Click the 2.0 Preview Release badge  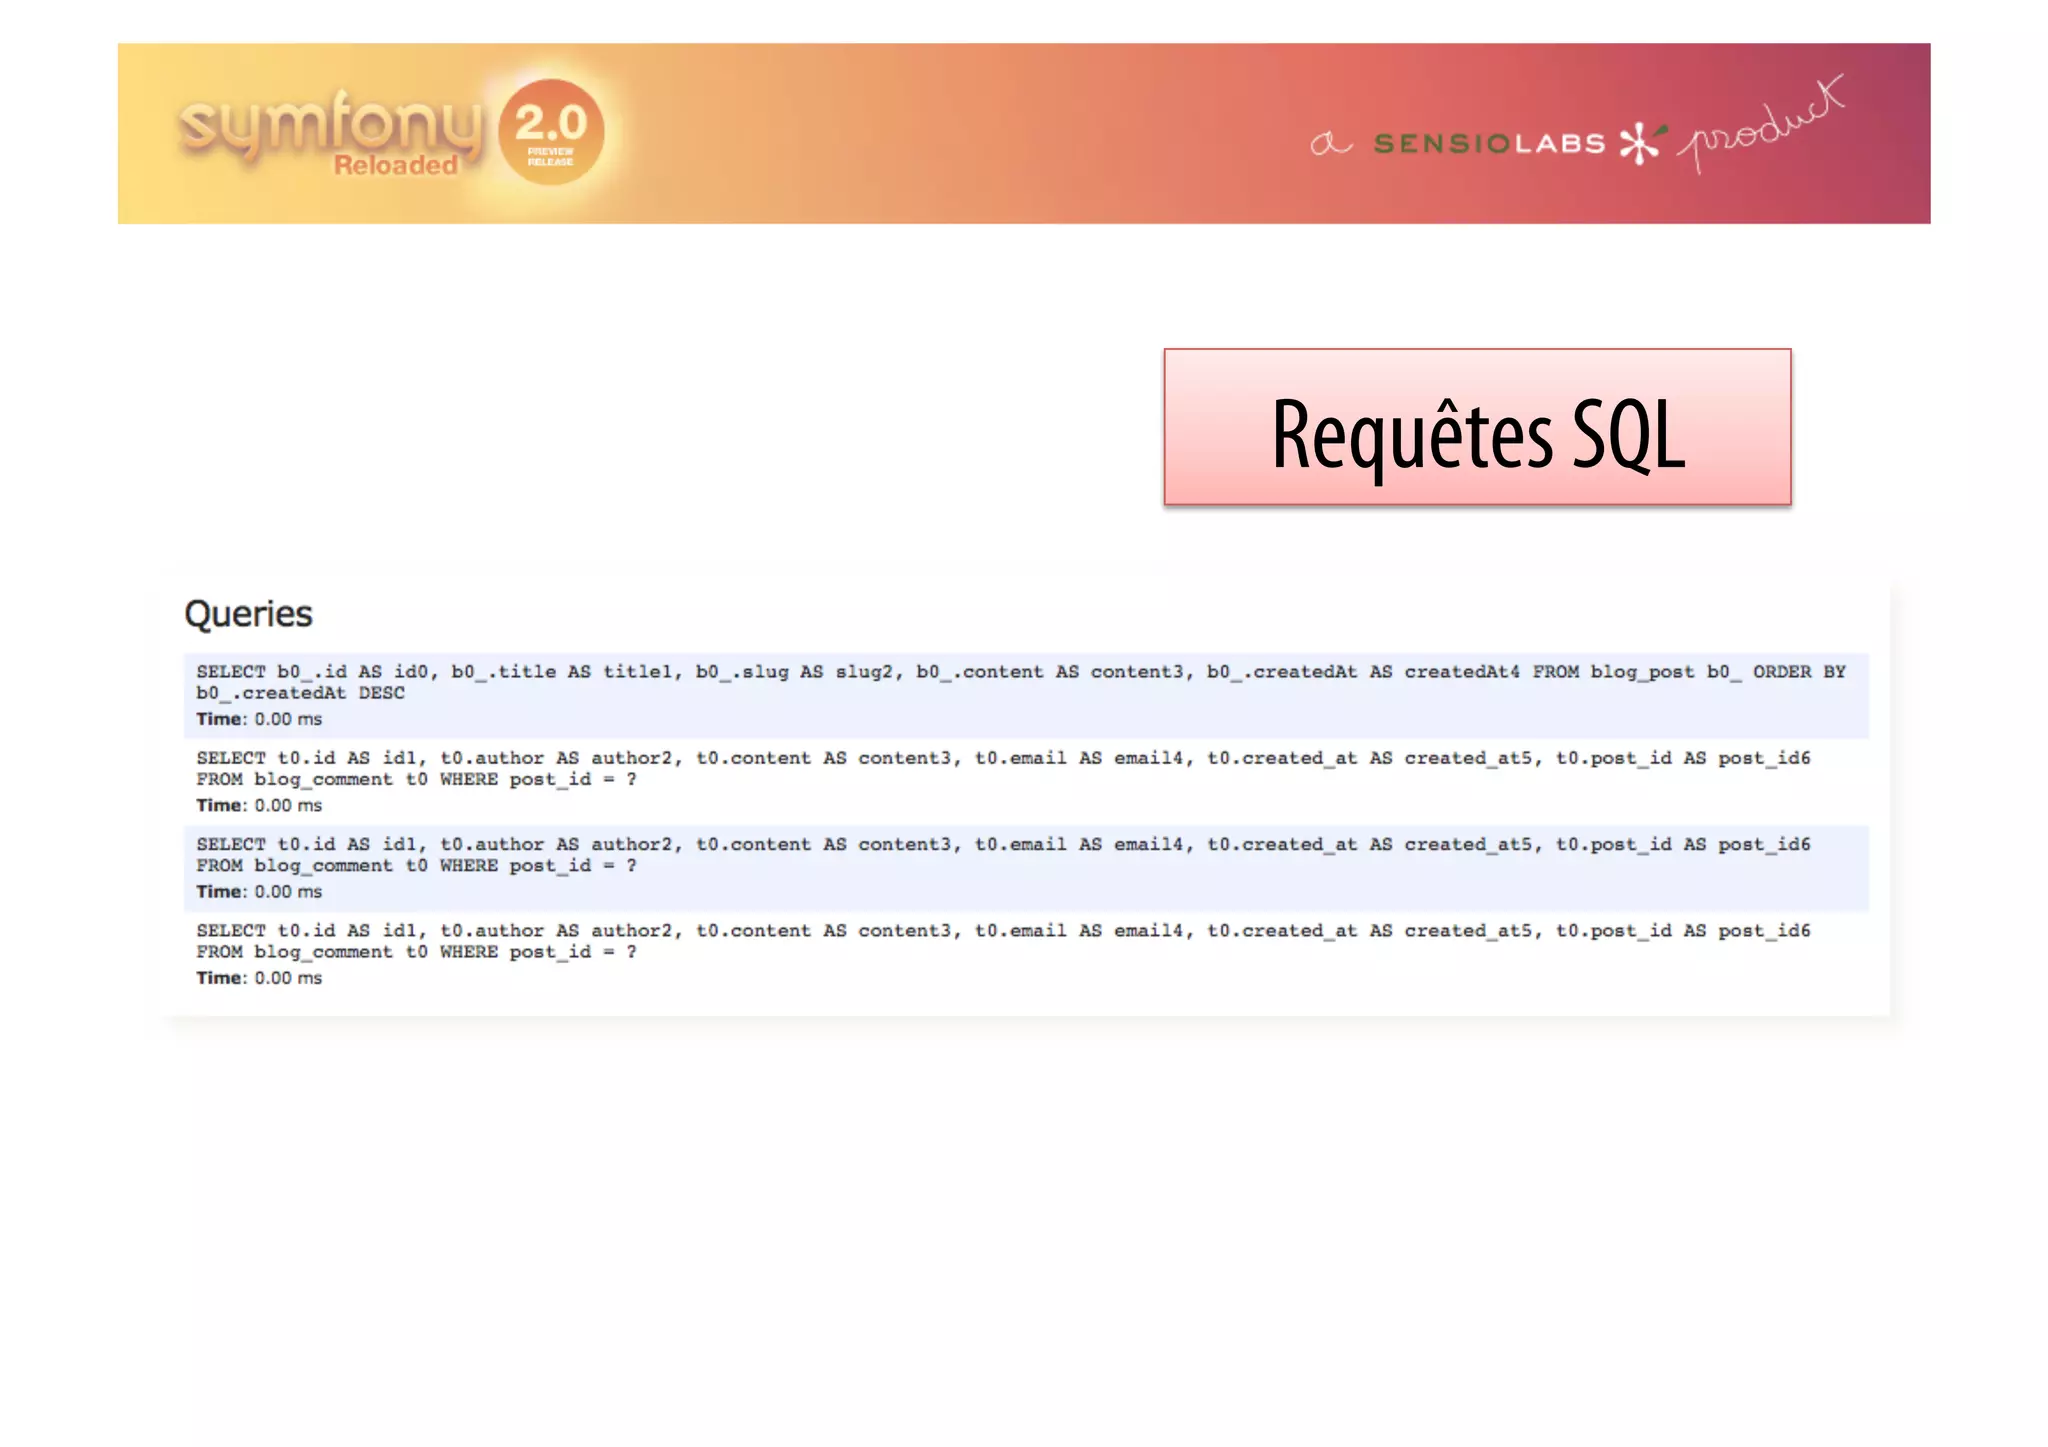click(550, 133)
